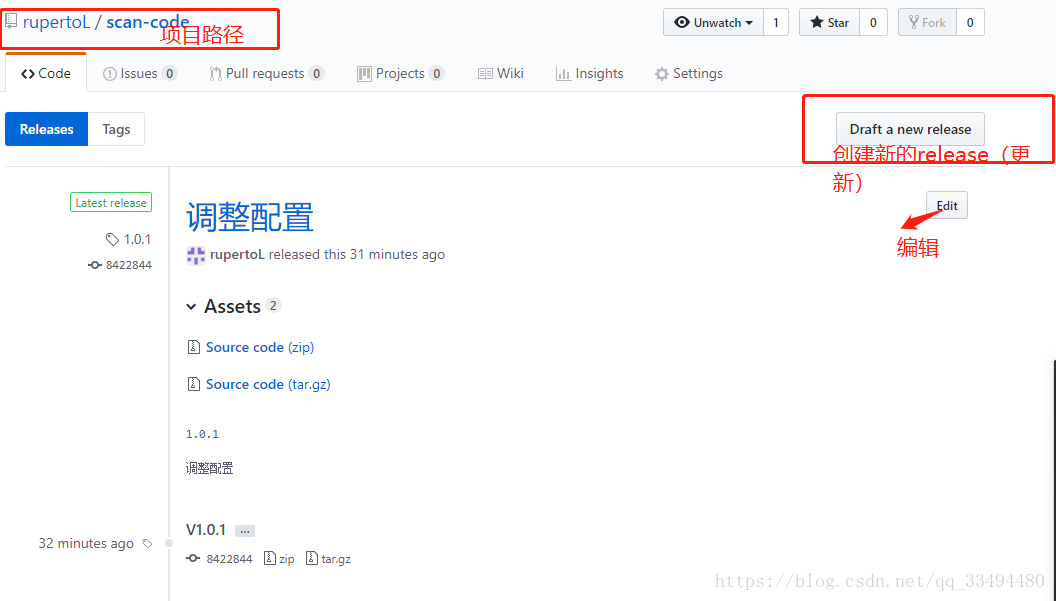
Task: Open the rupertoL owner link
Action: click(56, 22)
